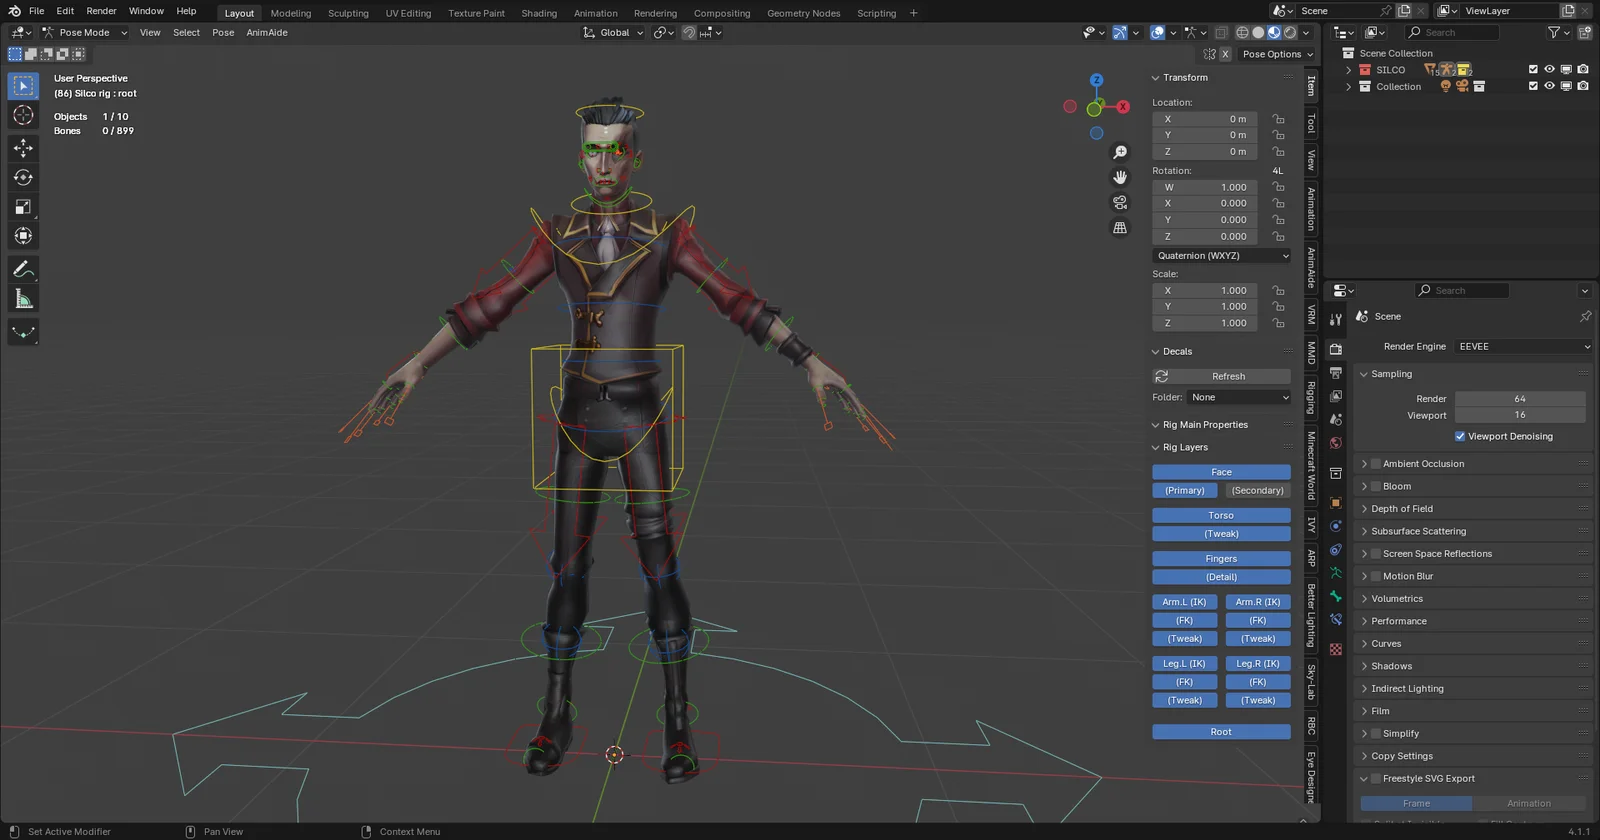This screenshot has height=840, width=1600.
Task: Enable Ambient Occlusion checkbox
Action: (1376, 464)
